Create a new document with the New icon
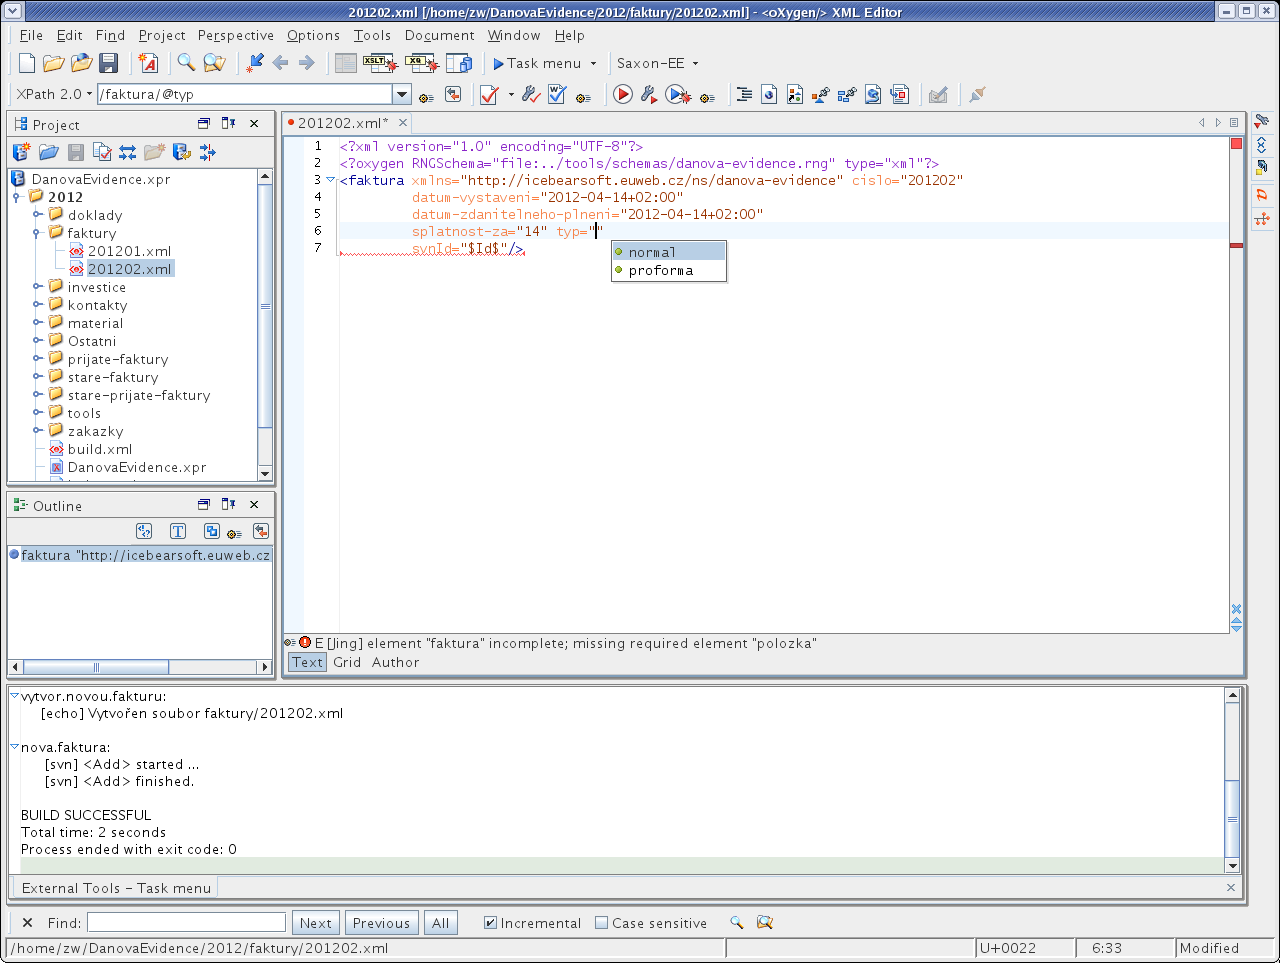This screenshot has width=1280, height=963. pyautogui.click(x=27, y=63)
